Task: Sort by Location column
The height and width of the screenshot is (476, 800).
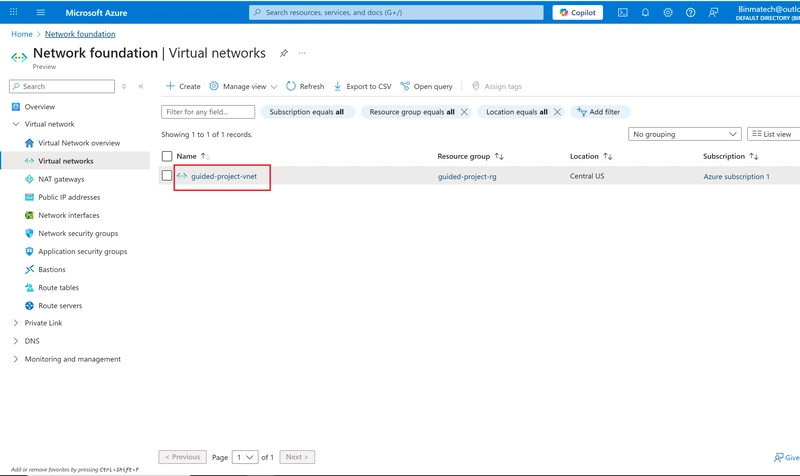Action: coord(591,156)
